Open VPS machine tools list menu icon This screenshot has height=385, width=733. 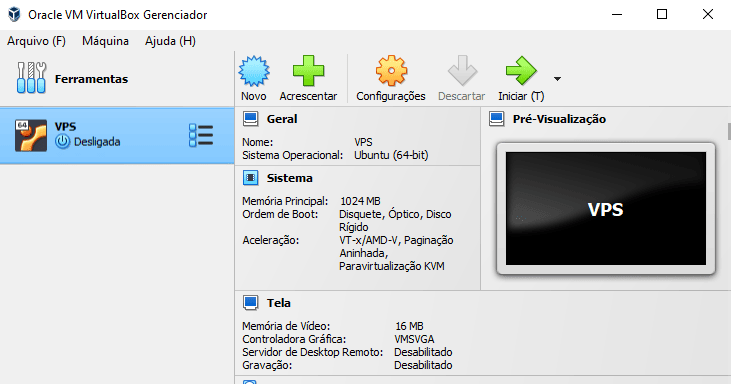pos(201,135)
